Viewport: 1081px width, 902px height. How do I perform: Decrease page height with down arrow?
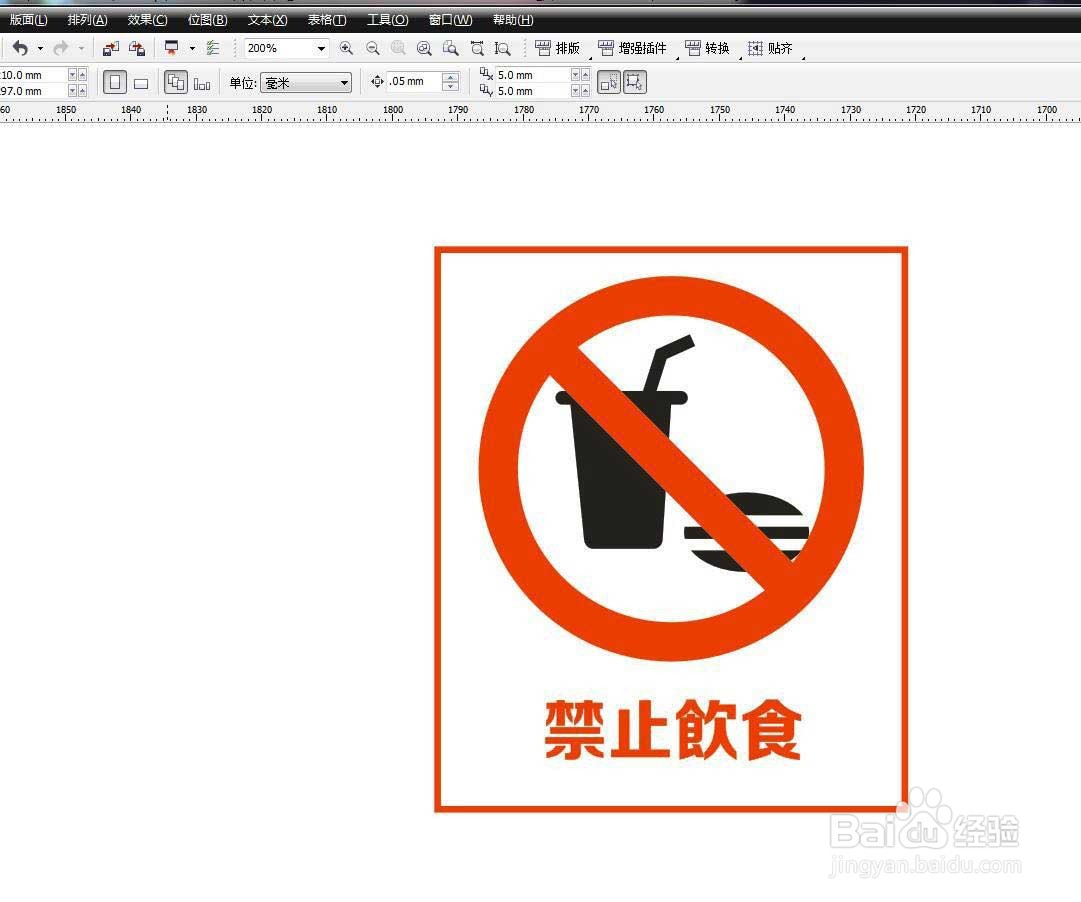tap(72, 90)
